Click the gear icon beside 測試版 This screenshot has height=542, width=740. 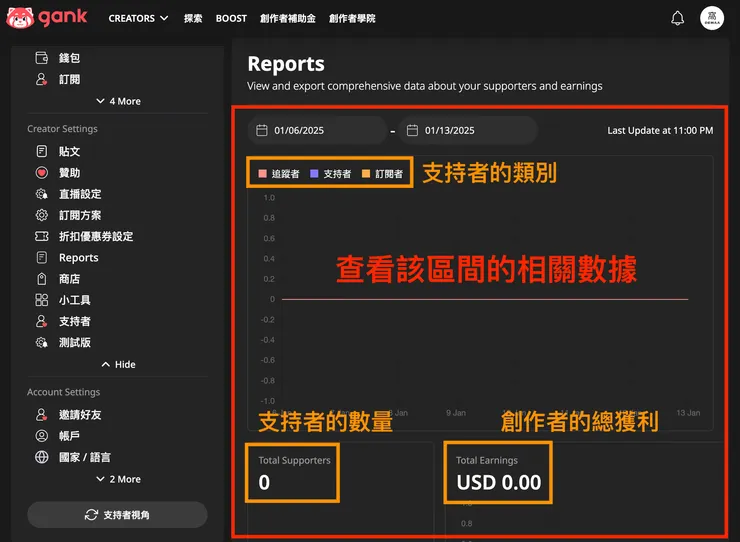(x=42, y=342)
